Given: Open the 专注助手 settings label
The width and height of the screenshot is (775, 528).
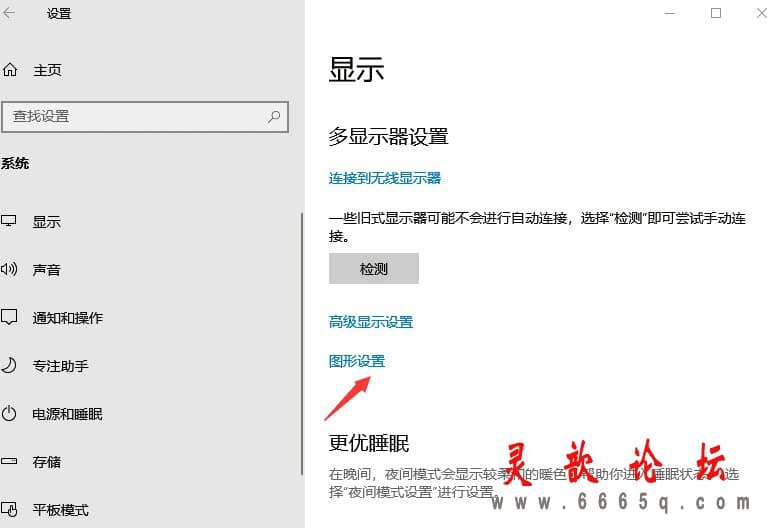Looking at the screenshot, I should point(61,366).
